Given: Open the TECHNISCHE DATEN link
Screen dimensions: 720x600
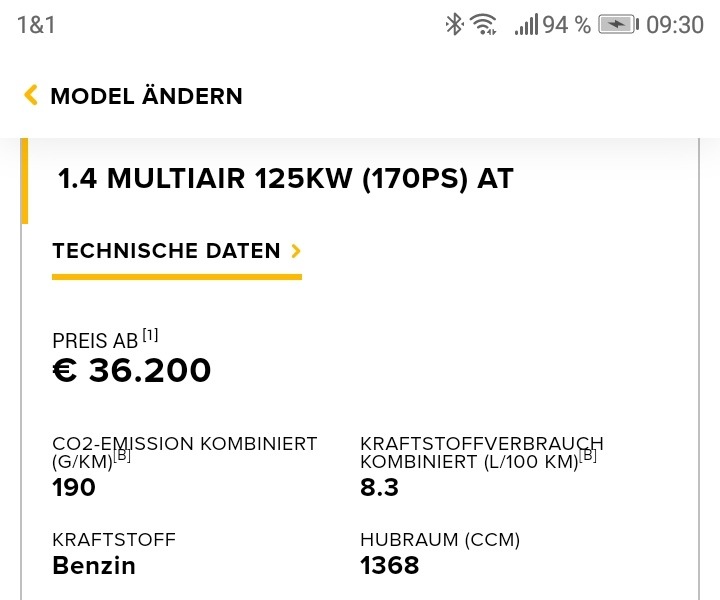Looking at the screenshot, I should click(166, 251).
